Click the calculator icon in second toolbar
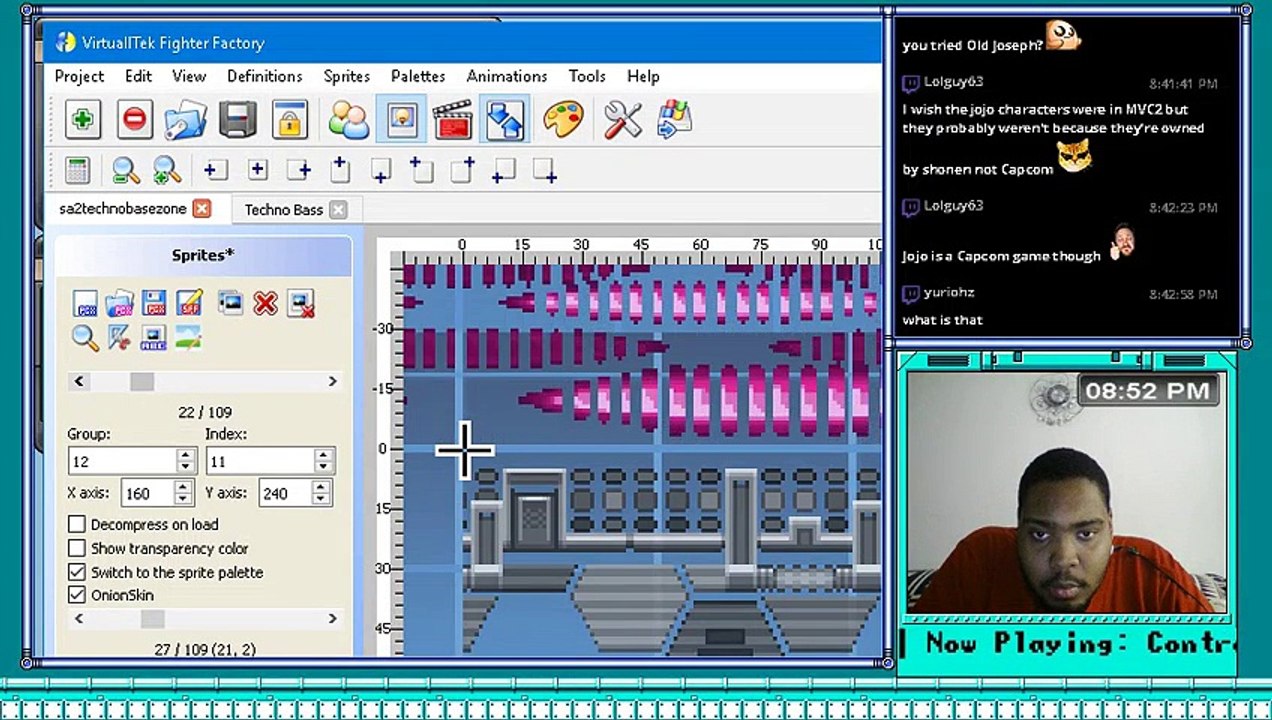1272x720 pixels. 78,170
